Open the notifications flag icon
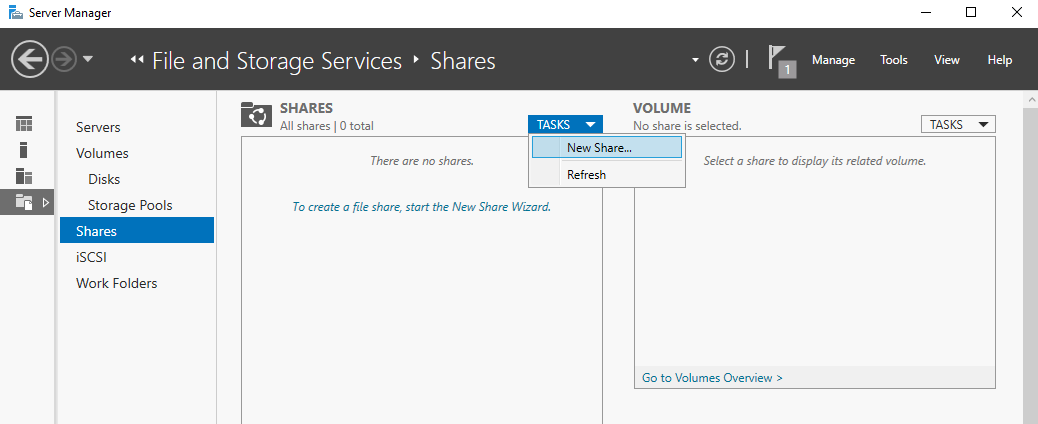The image size is (1038, 424). click(782, 61)
